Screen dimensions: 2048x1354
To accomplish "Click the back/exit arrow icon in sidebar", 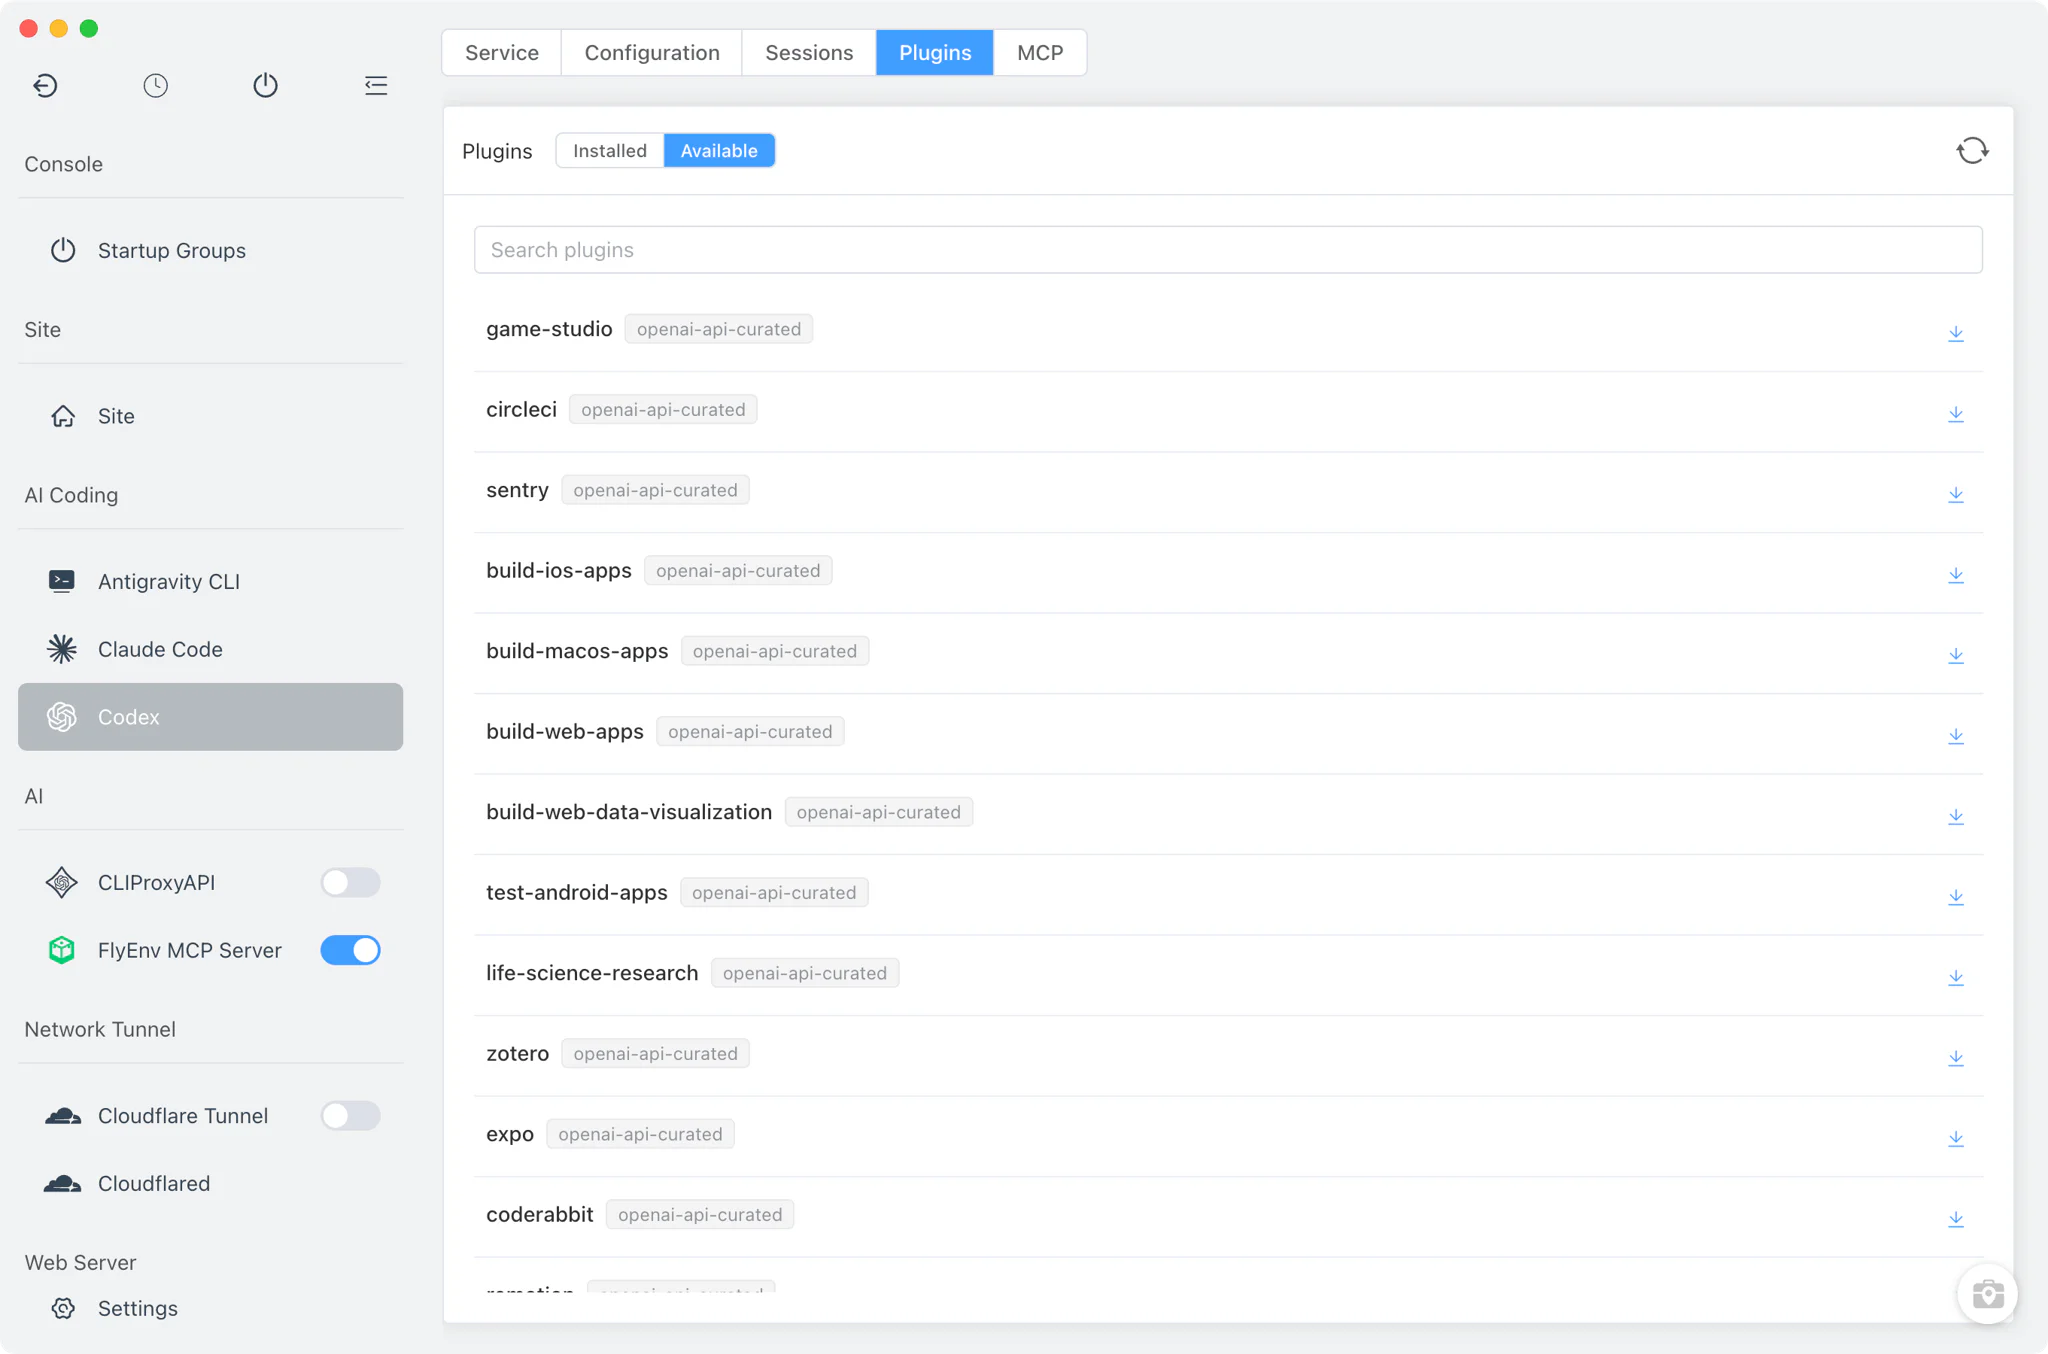I will click(45, 86).
